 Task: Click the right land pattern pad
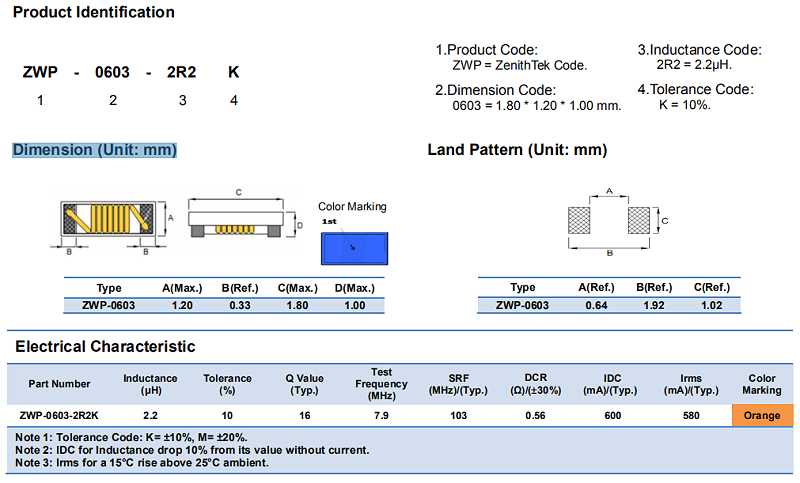point(639,220)
